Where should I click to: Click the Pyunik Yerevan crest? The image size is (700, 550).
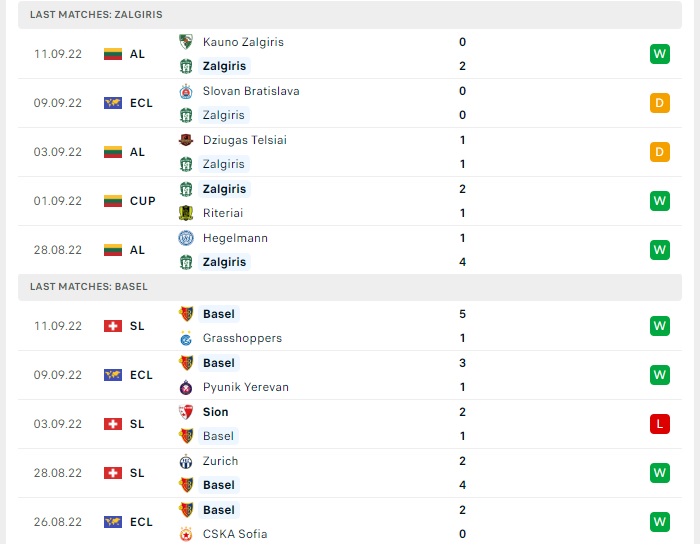coord(186,388)
